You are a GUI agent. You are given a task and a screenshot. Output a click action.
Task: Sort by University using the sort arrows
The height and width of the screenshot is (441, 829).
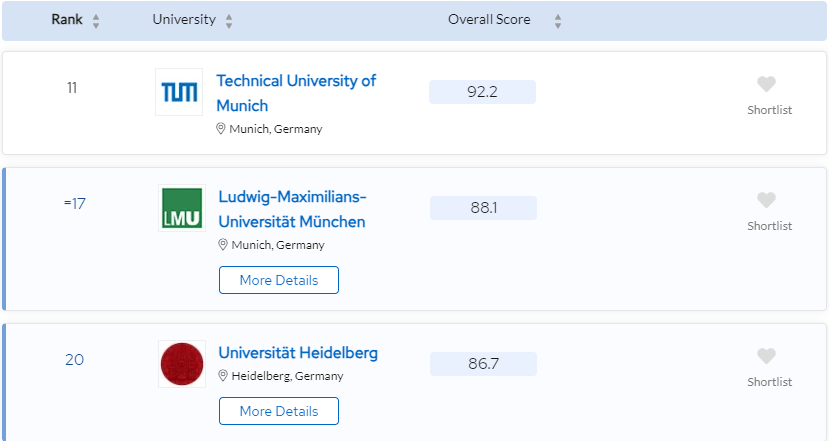tap(229, 21)
